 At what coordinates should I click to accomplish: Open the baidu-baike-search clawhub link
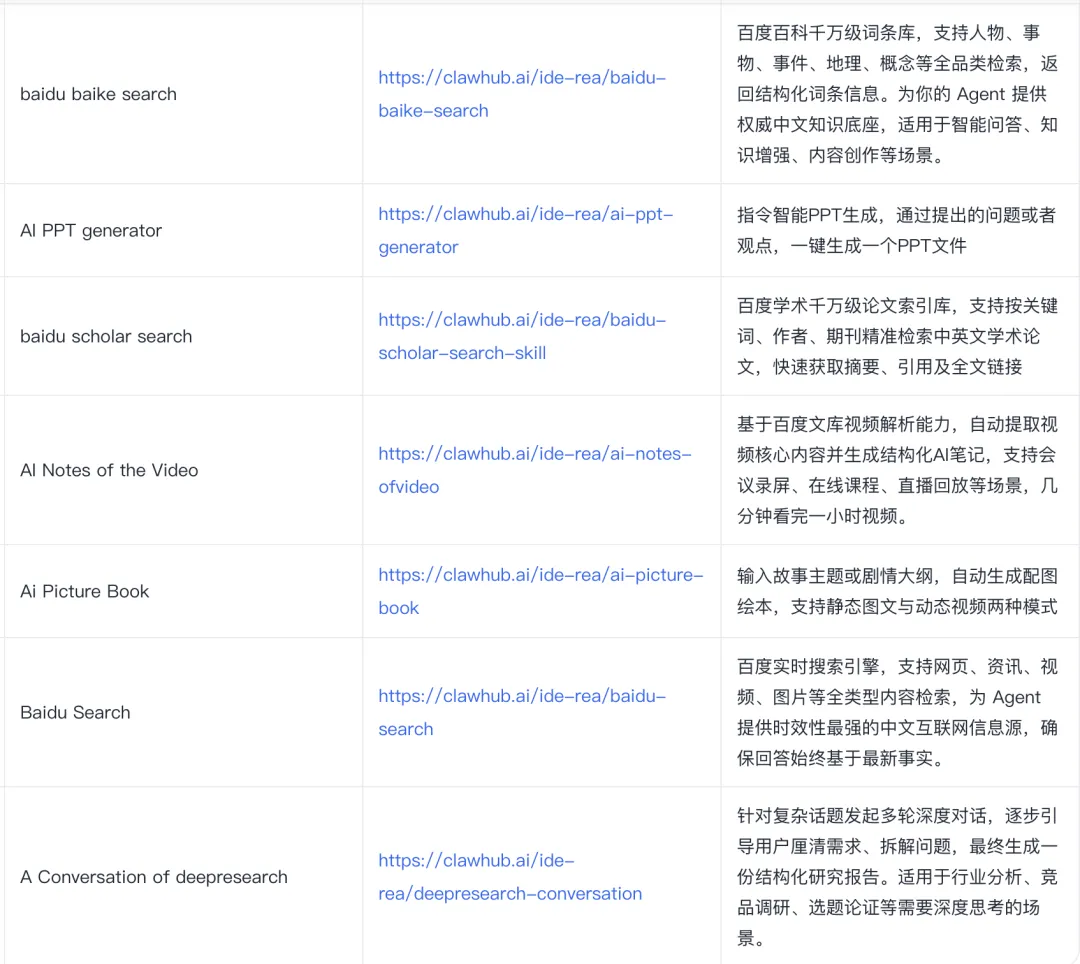tap(522, 94)
